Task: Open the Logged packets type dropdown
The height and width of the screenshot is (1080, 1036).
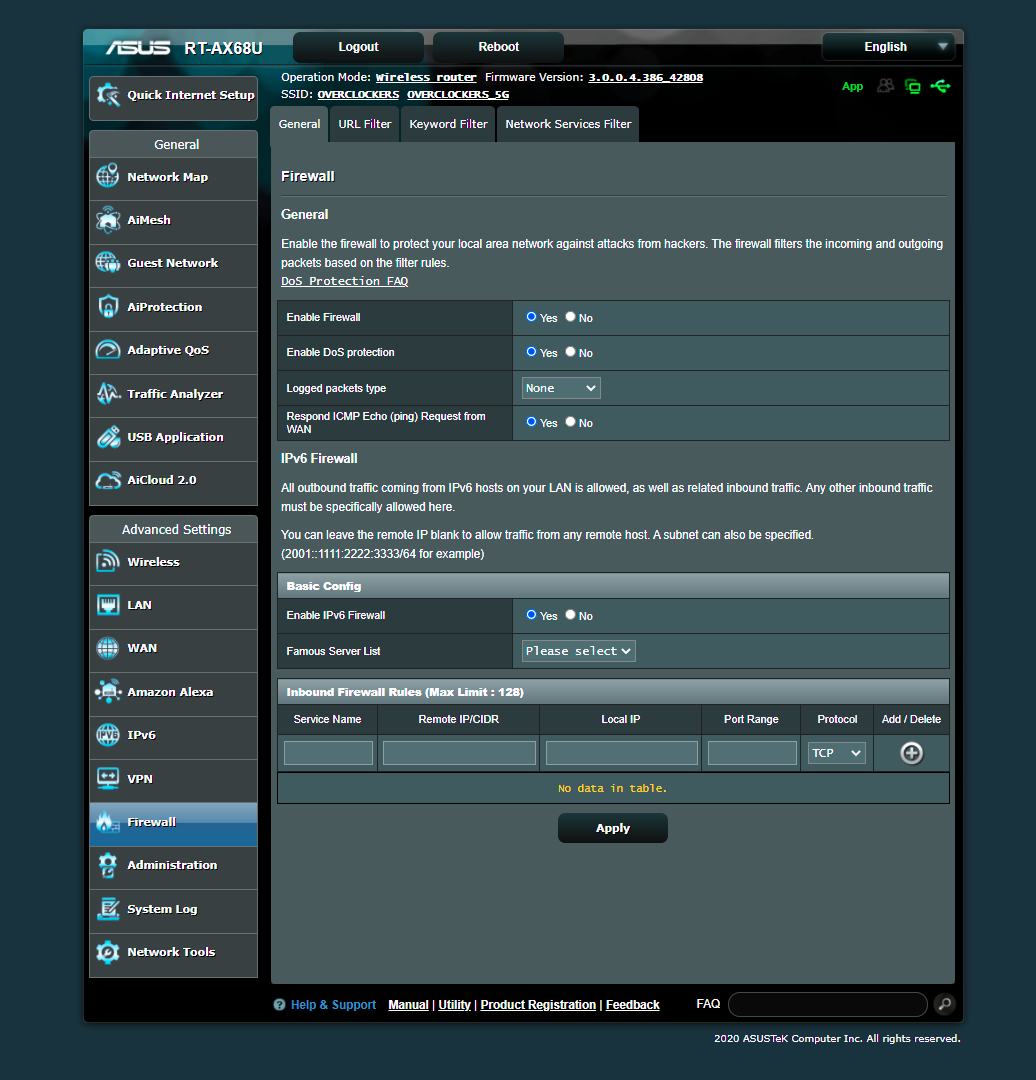Action: (x=561, y=388)
